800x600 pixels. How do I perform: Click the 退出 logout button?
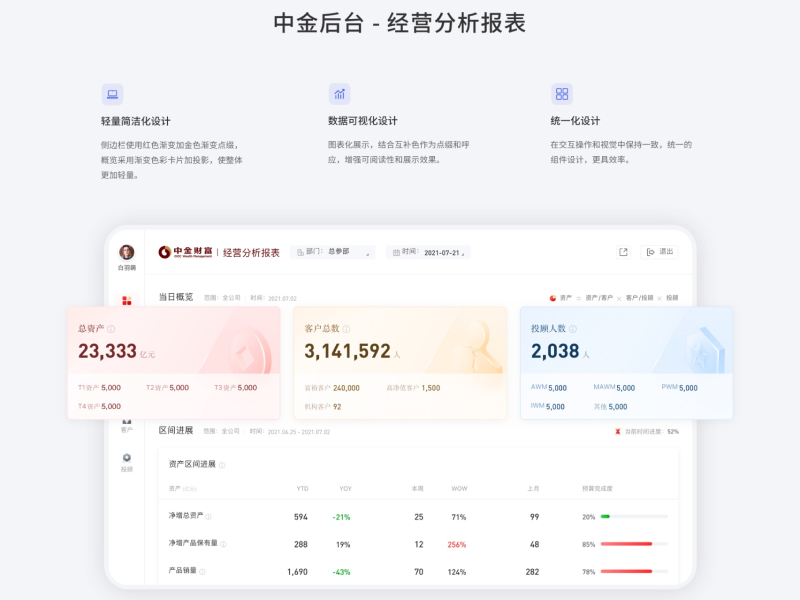tap(660, 252)
